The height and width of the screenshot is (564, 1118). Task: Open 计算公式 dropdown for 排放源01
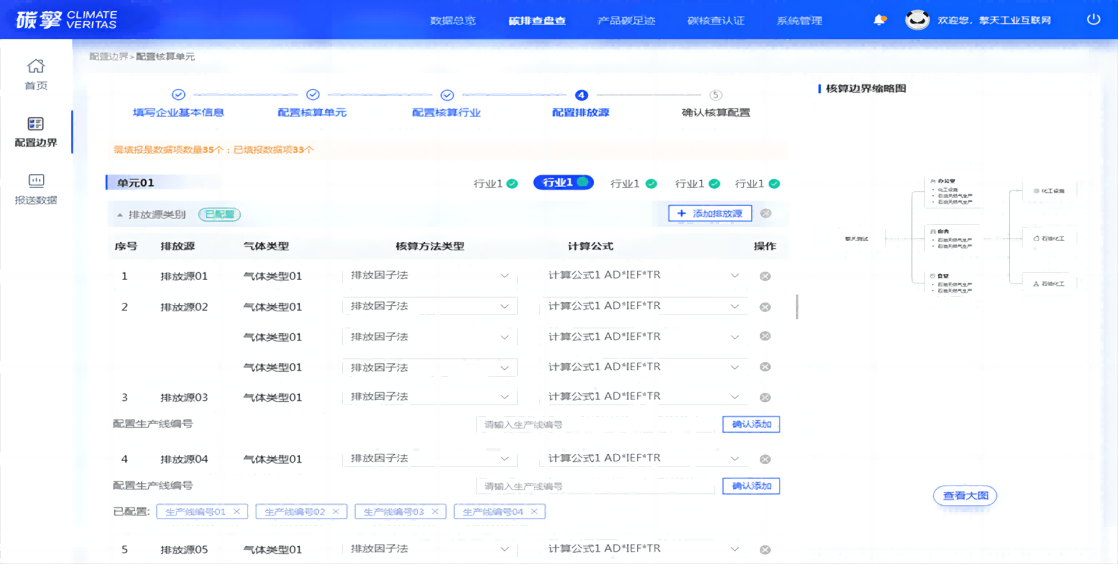point(644,275)
